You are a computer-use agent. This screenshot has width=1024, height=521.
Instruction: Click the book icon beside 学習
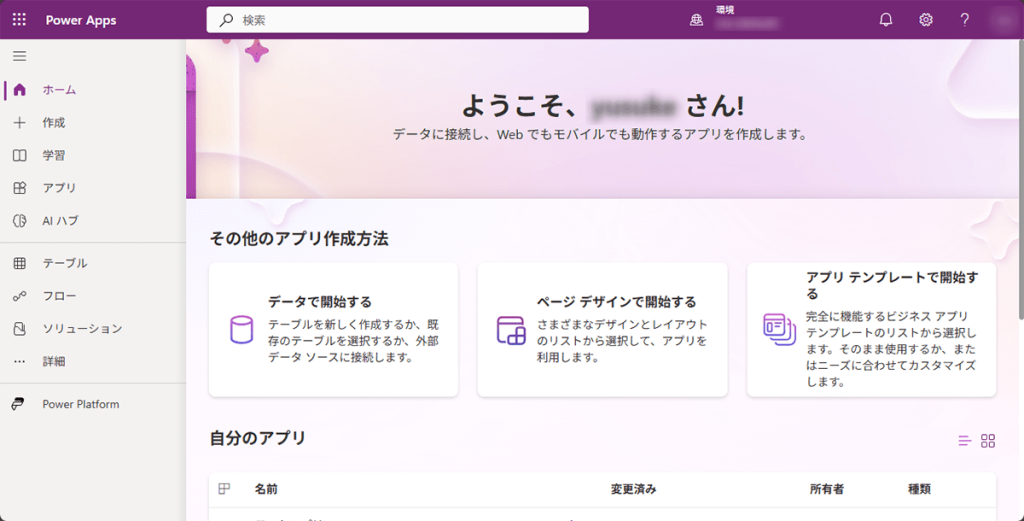[20, 155]
